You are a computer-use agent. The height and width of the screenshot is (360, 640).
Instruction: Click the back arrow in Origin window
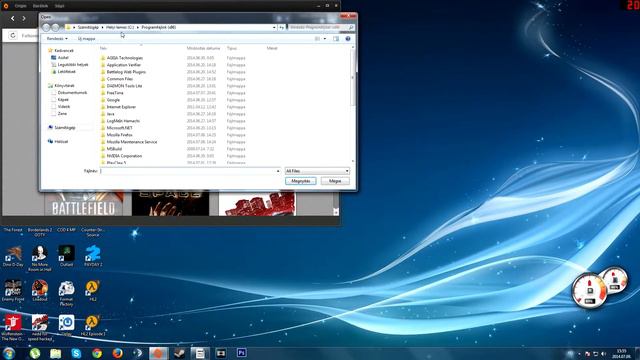coord(13,18)
